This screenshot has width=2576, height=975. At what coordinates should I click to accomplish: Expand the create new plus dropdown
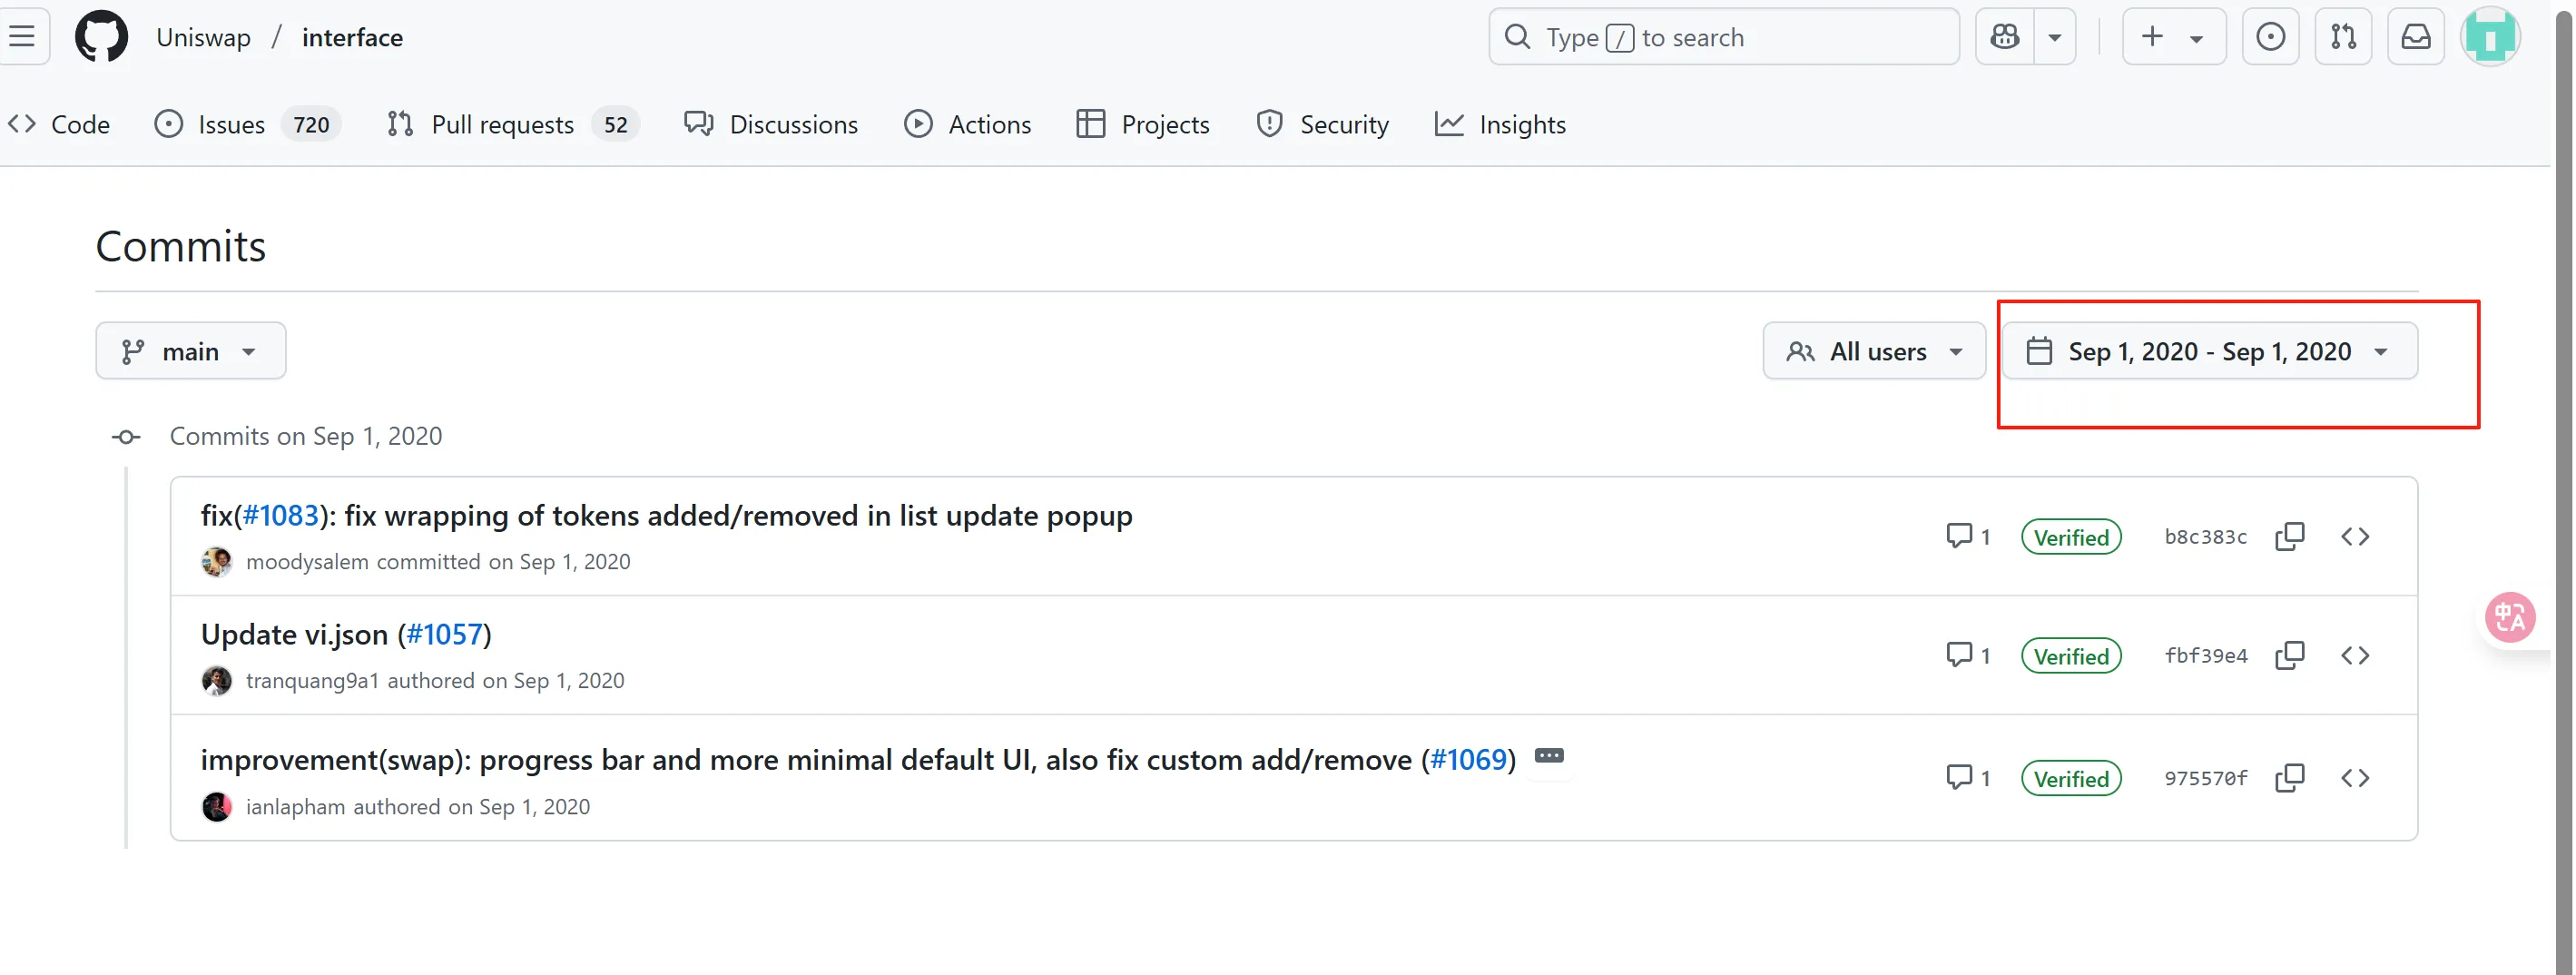click(x=2173, y=37)
